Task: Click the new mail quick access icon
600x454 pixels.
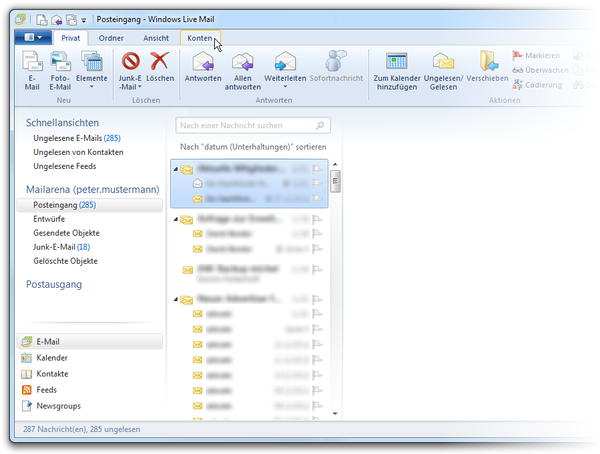Action: point(42,20)
